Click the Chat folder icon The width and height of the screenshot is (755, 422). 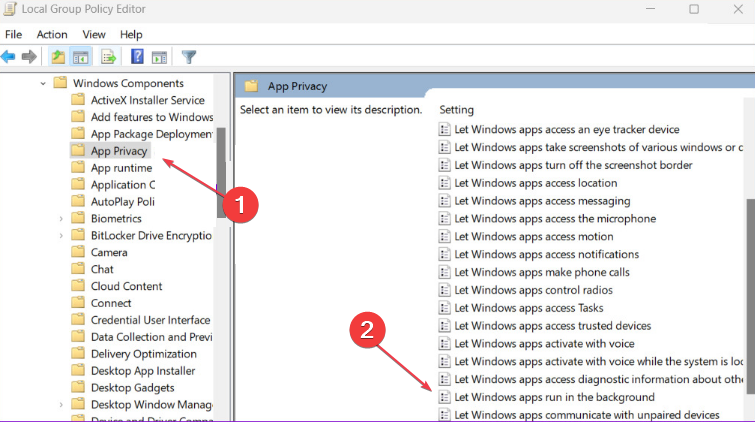[78, 269]
